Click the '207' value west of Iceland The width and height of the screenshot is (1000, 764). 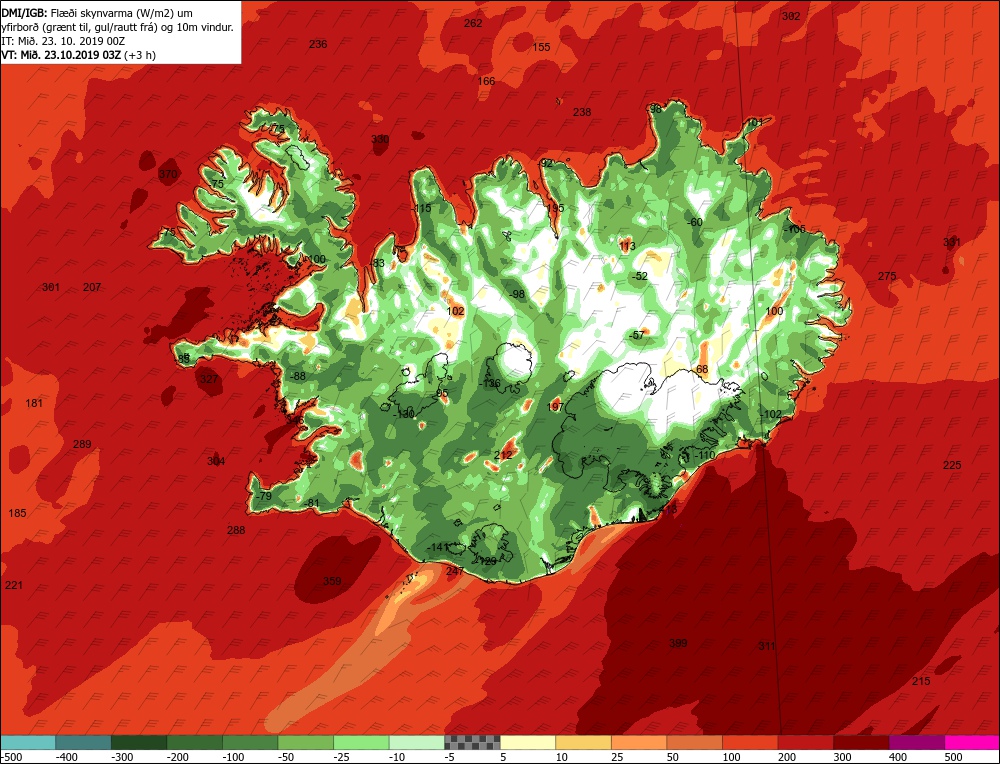92,287
